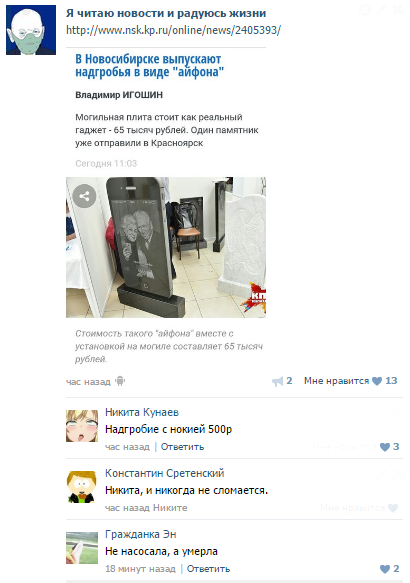Reply to Гражданка Эн's comment with Ответить

208,569
